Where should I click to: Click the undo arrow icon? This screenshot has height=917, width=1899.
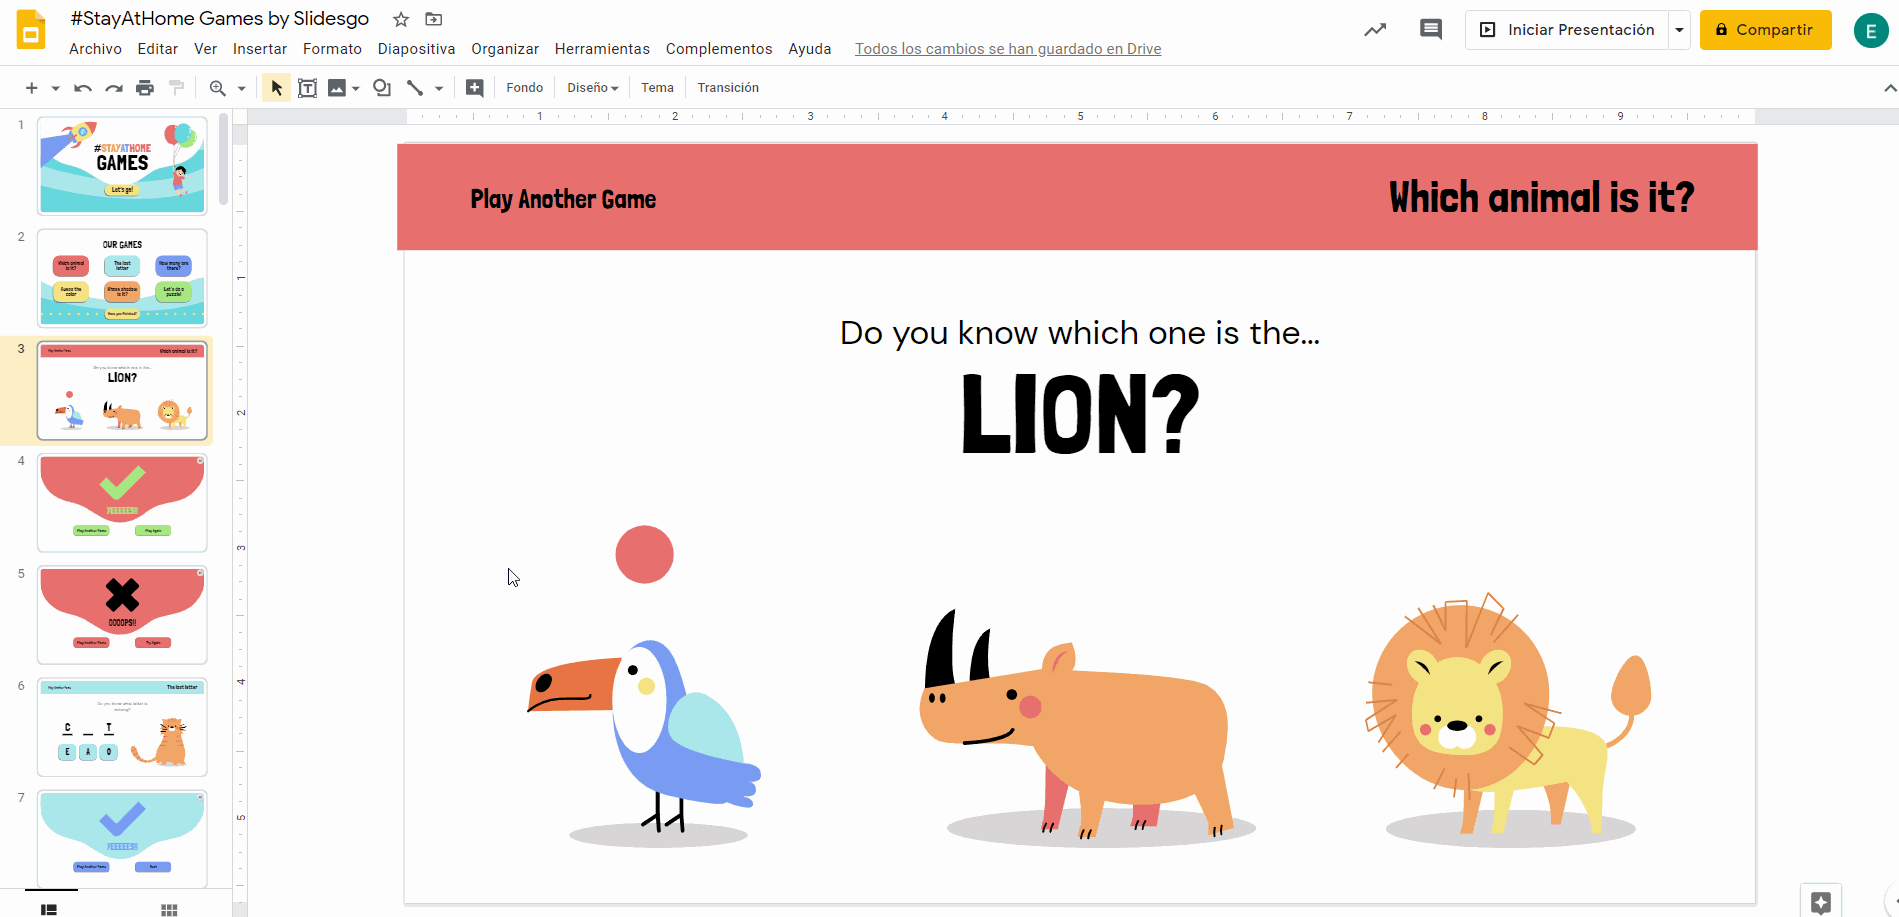pos(83,88)
